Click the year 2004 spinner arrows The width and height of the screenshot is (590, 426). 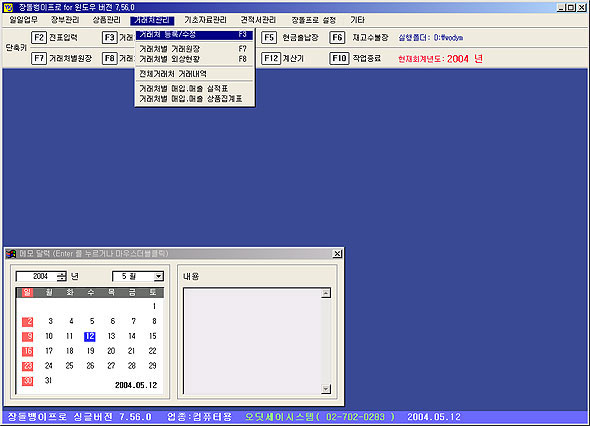61,277
